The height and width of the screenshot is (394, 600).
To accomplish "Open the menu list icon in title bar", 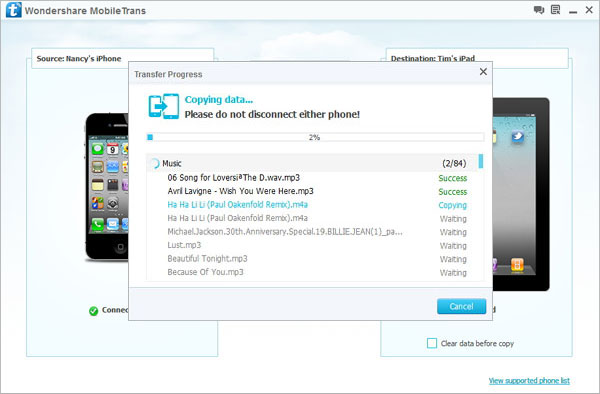I will coord(556,10).
